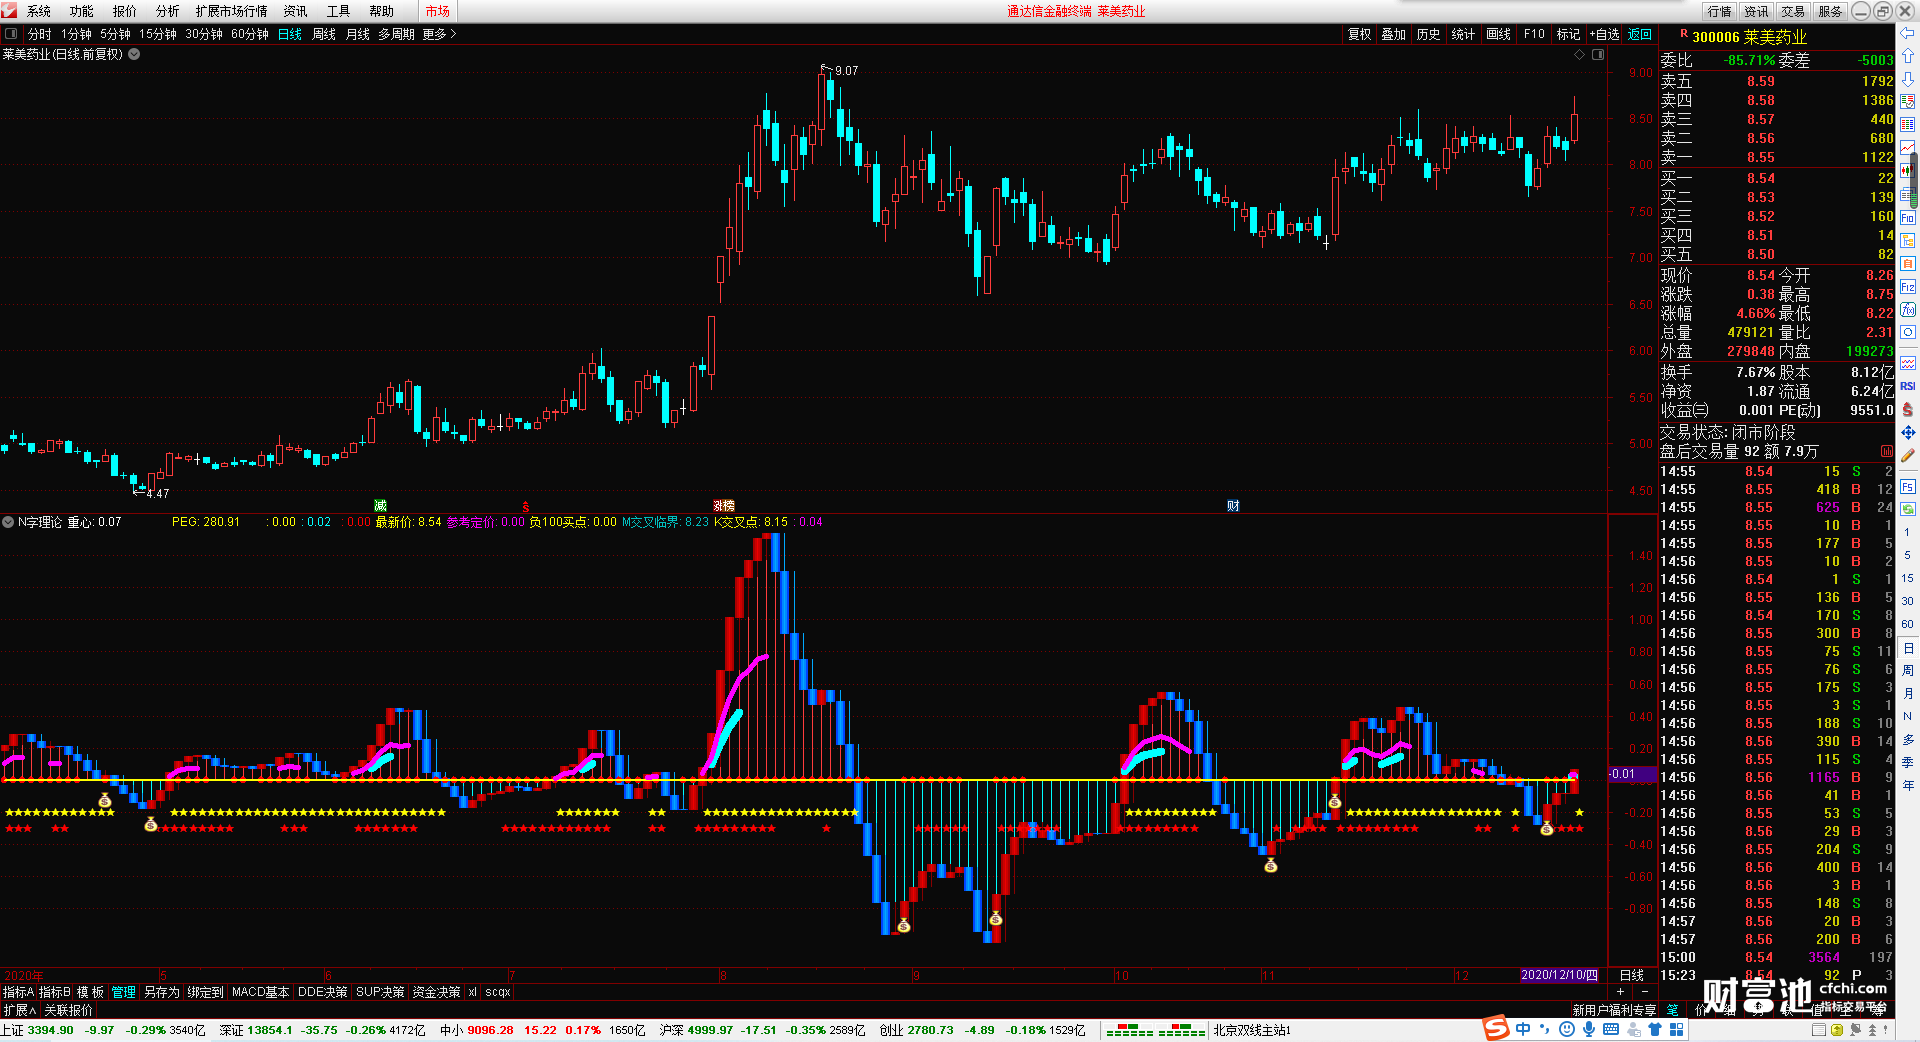Screen dimensions: 1920x1042
Task: Click the up arrow icon in right sidebar
Action: pyautogui.click(x=1908, y=56)
